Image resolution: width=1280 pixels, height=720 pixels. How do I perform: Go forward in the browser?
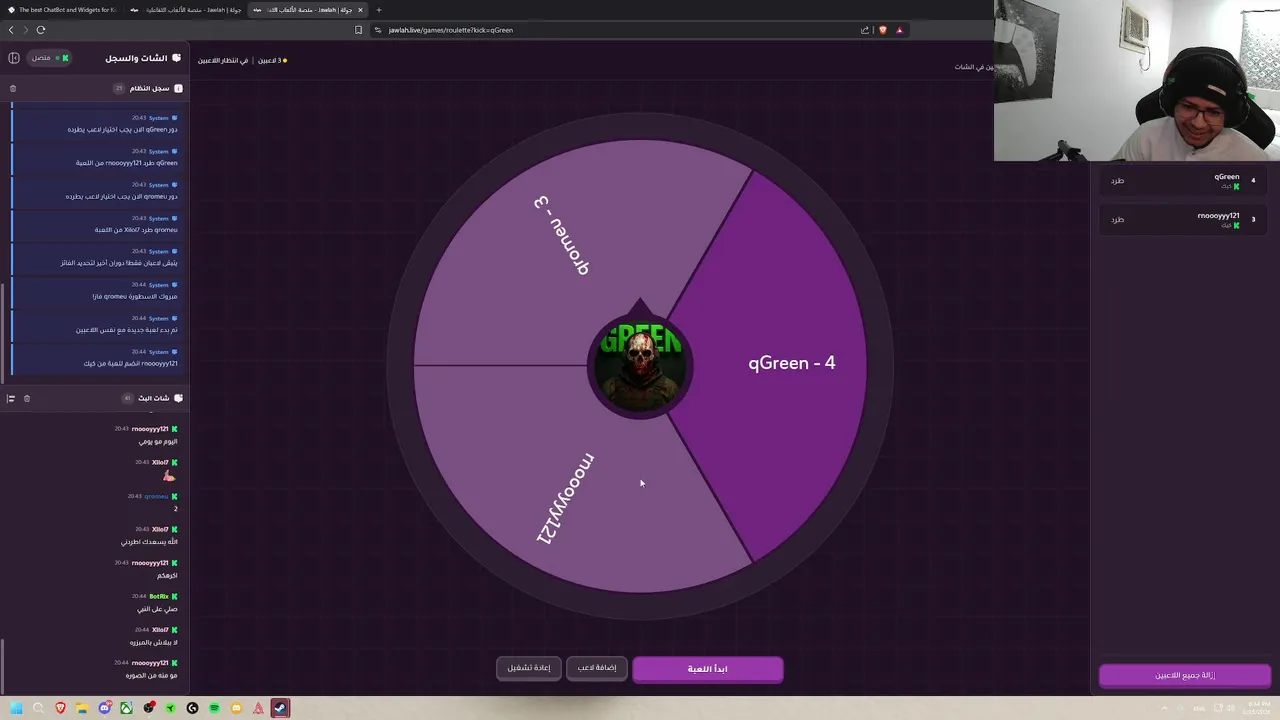[26, 30]
